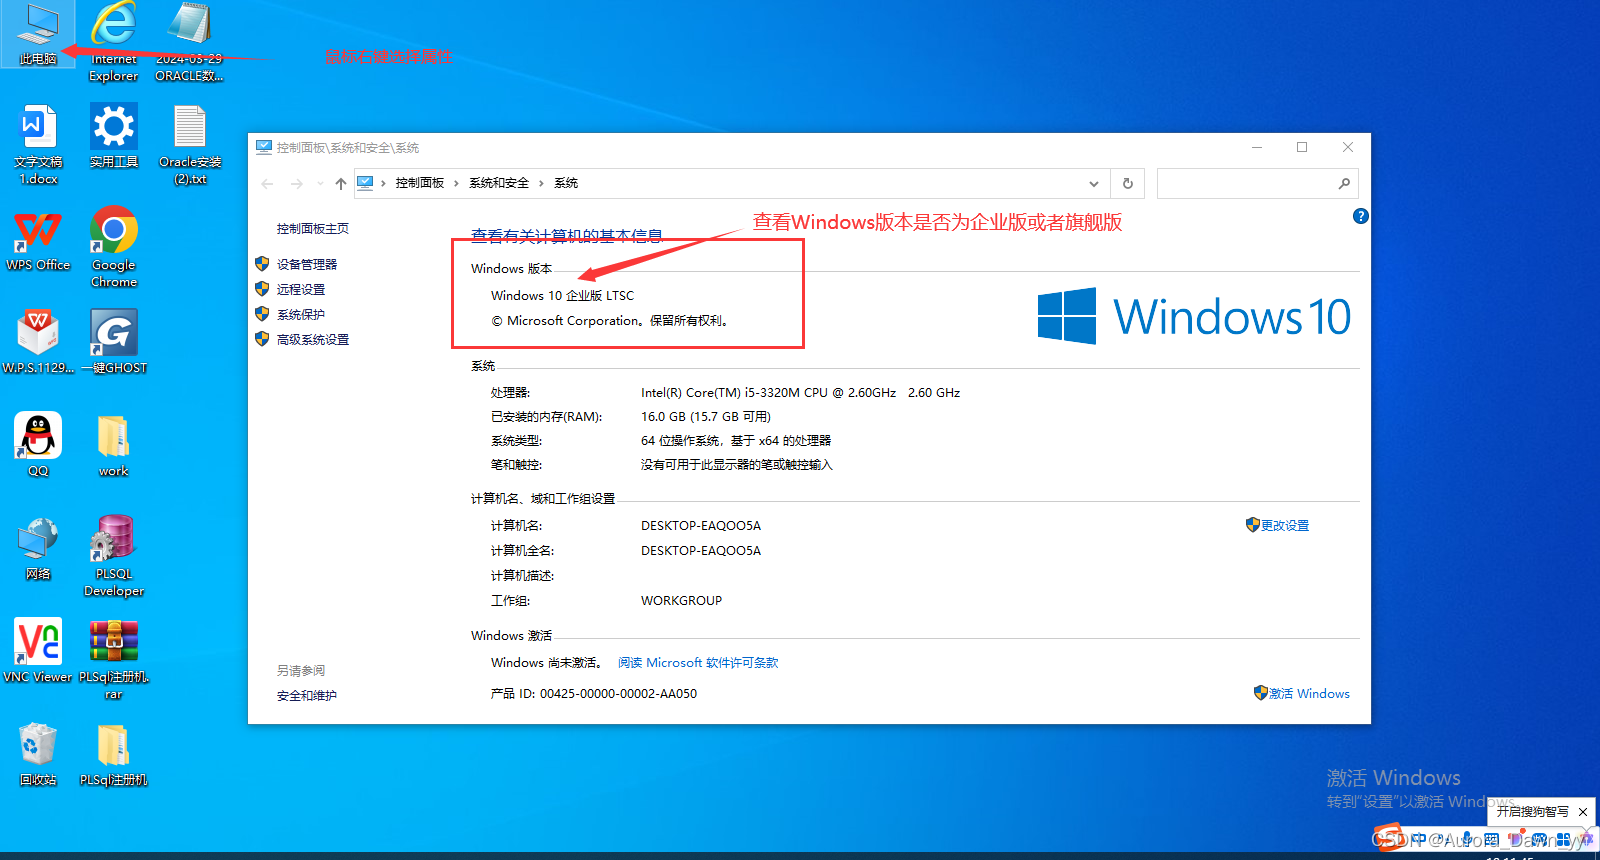This screenshot has height=860, width=1600.
Task: Maximize the system control panel window
Action: pos(1302,147)
